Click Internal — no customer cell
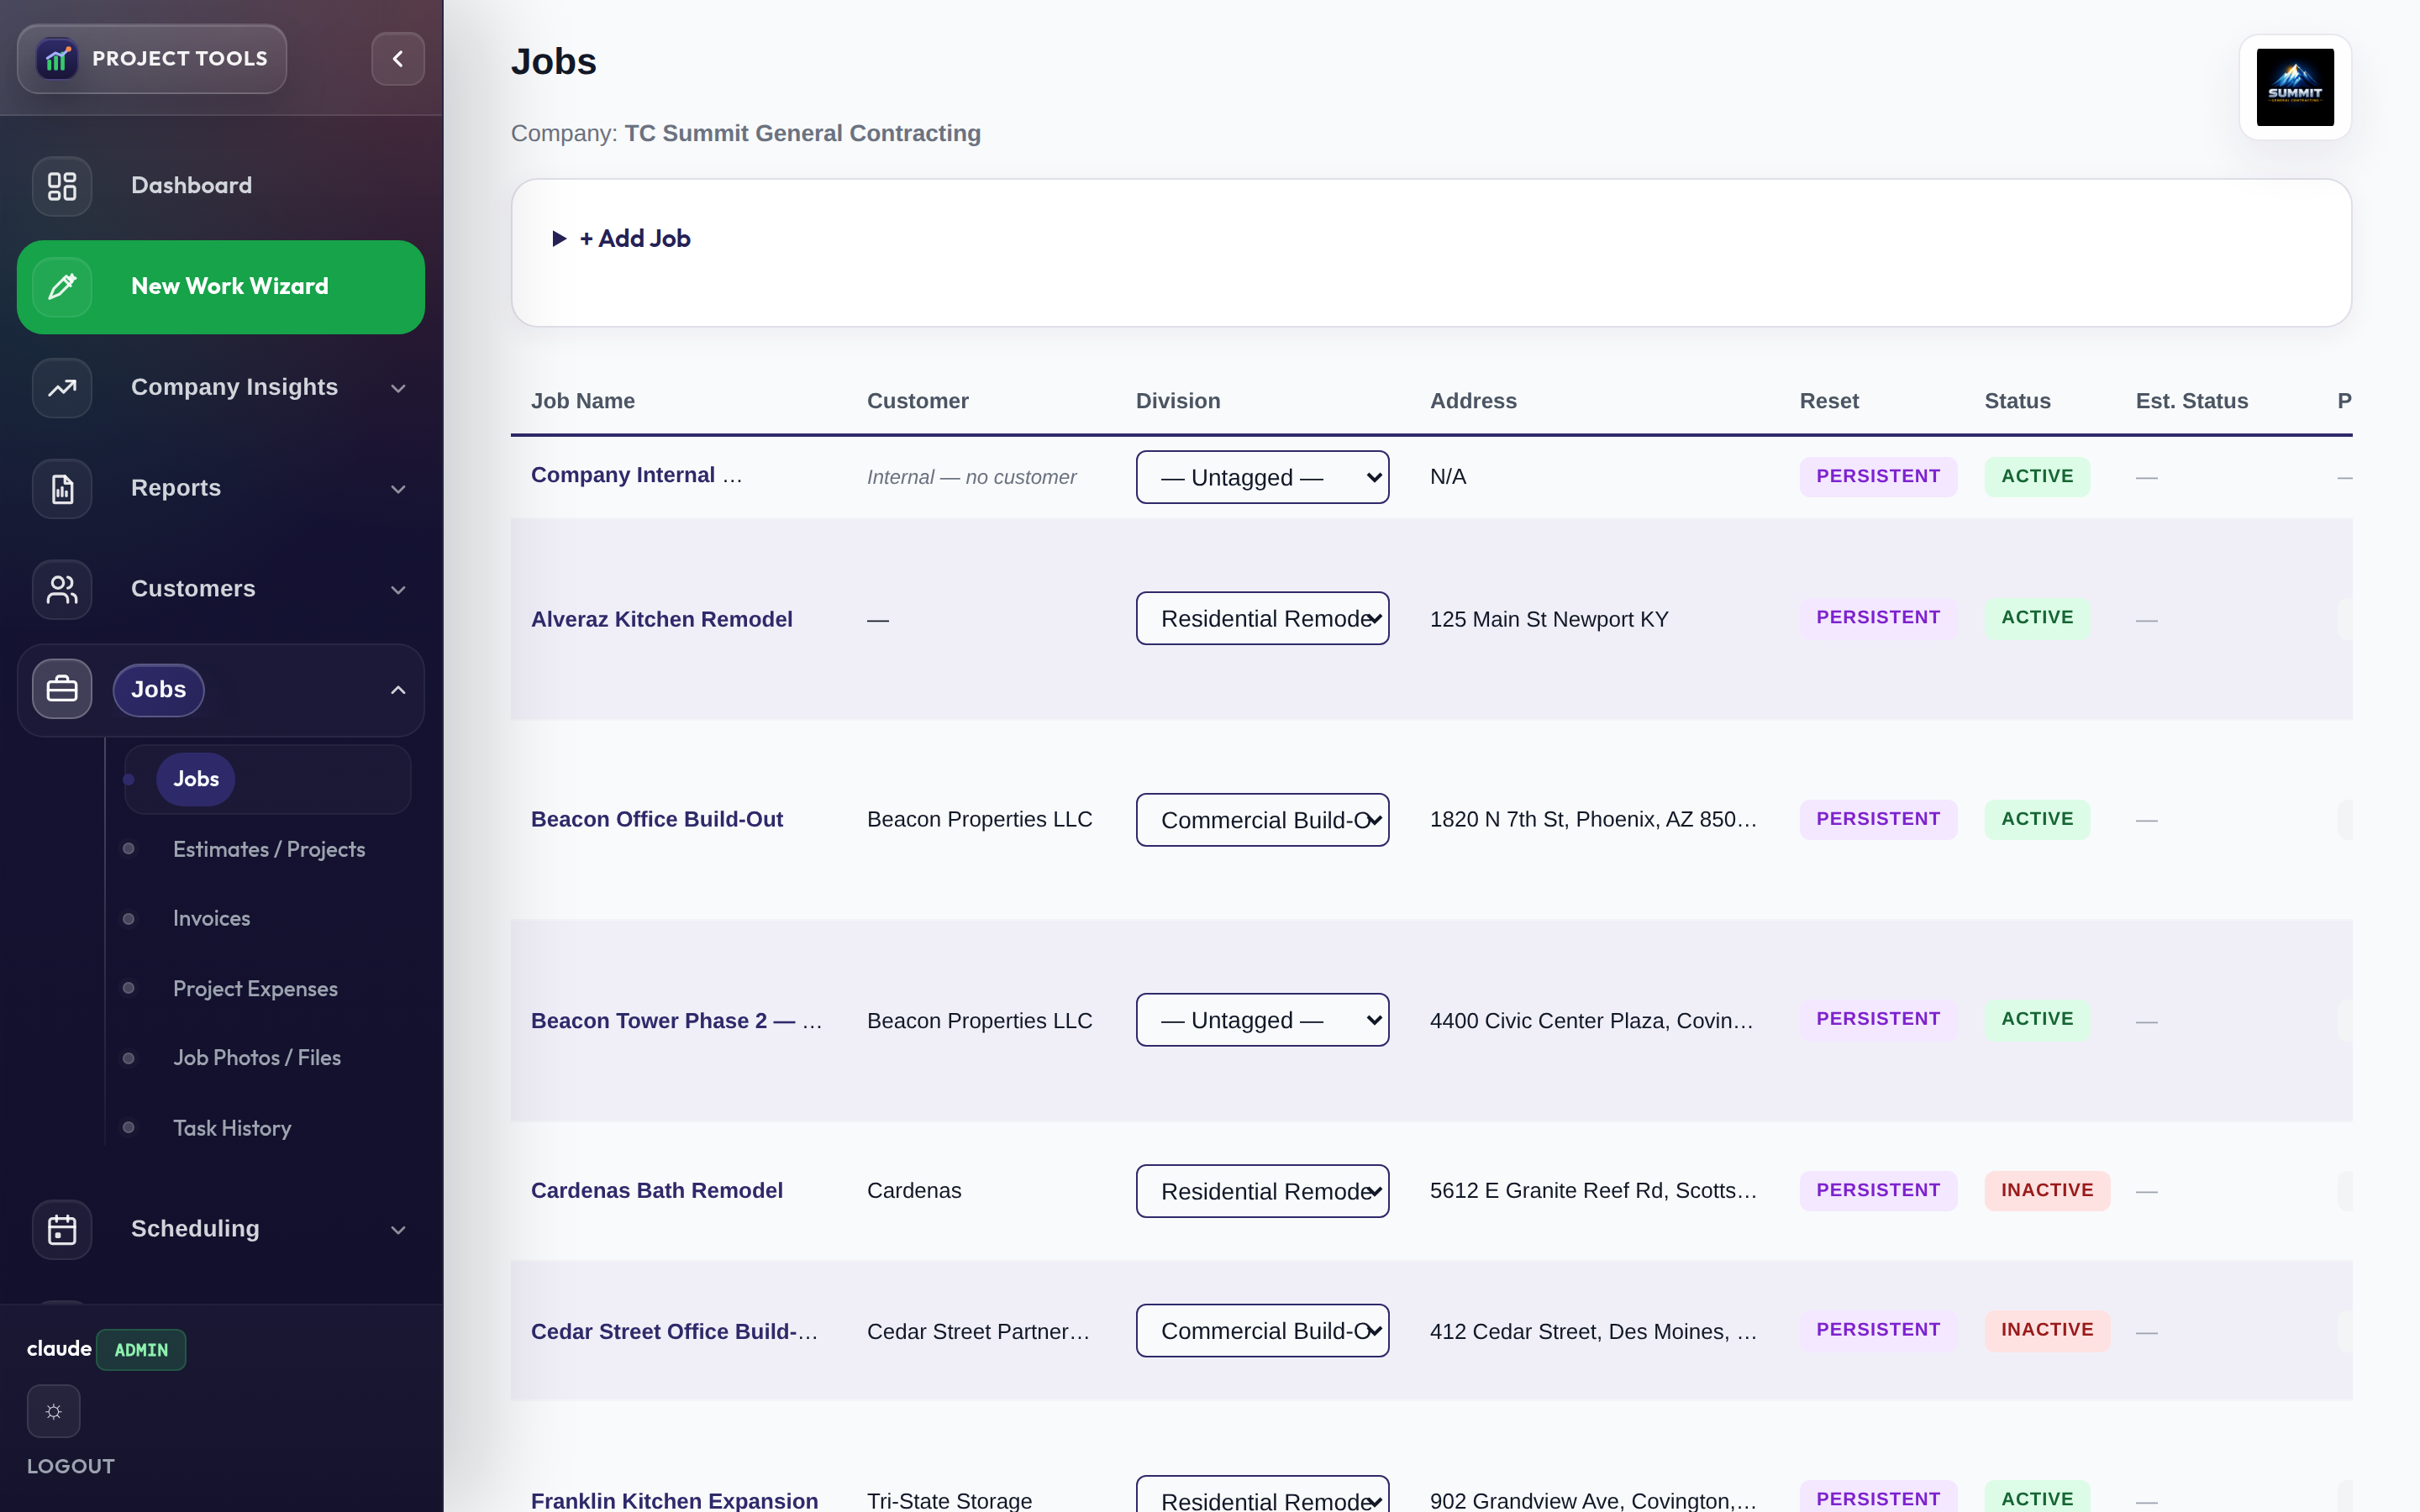Image resolution: width=2420 pixels, height=1512 pixels. pos(971,478)
